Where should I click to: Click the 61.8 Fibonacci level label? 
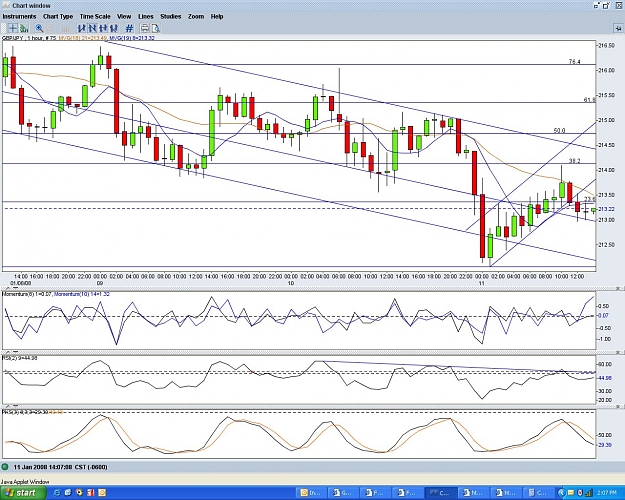[590, 100]
